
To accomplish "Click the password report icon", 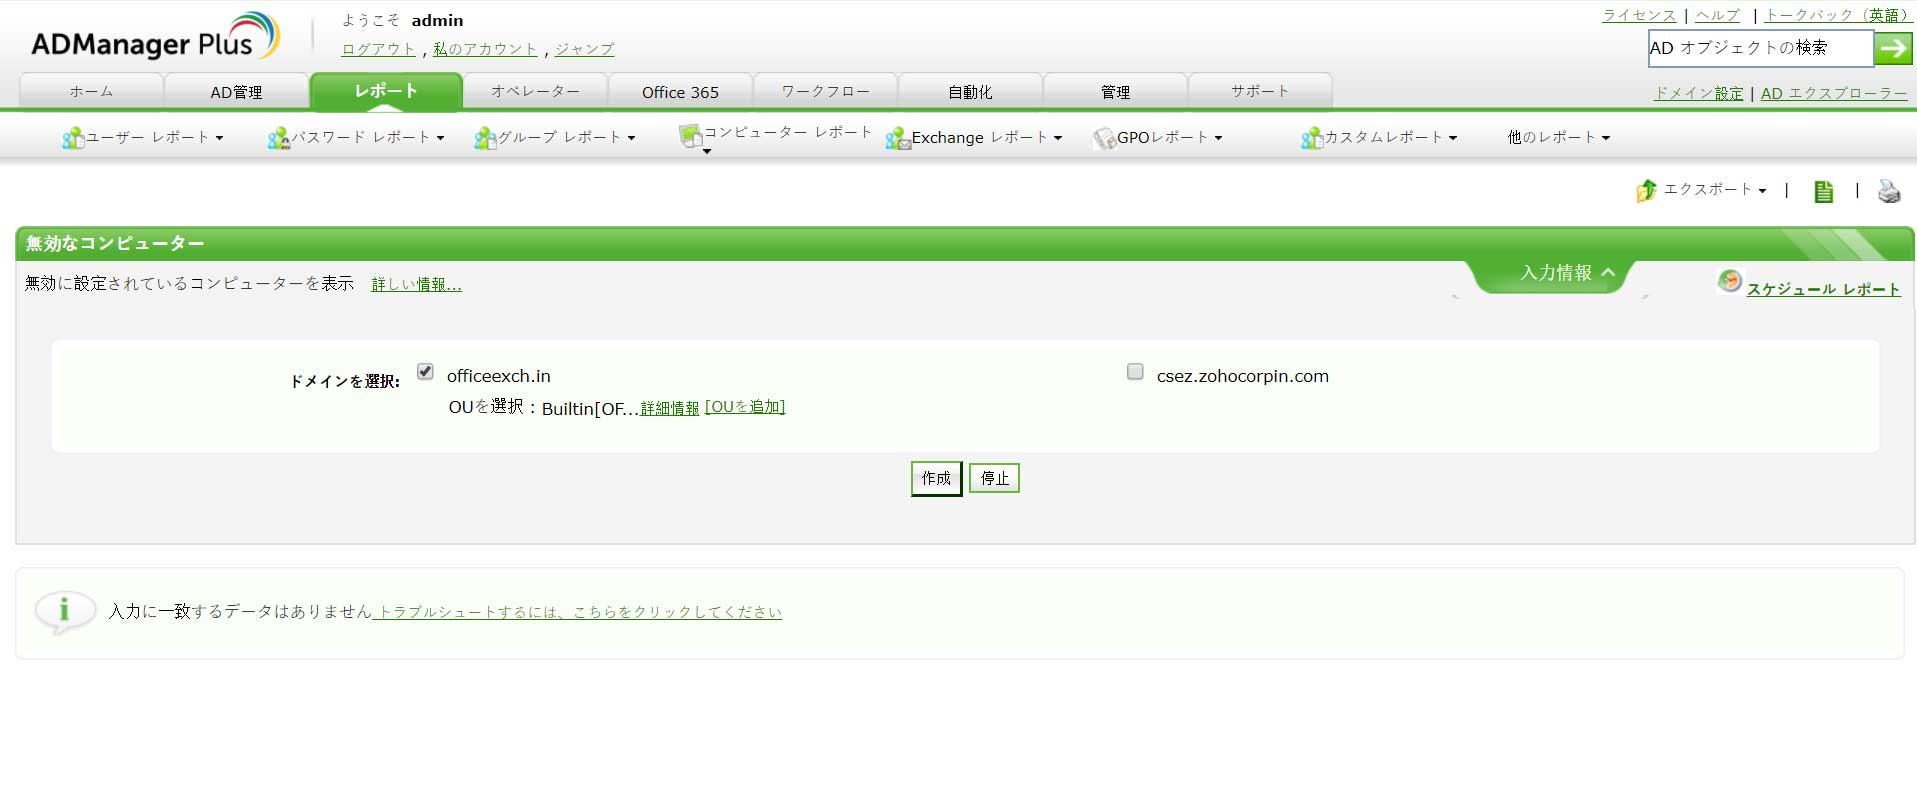I will 278,138.
